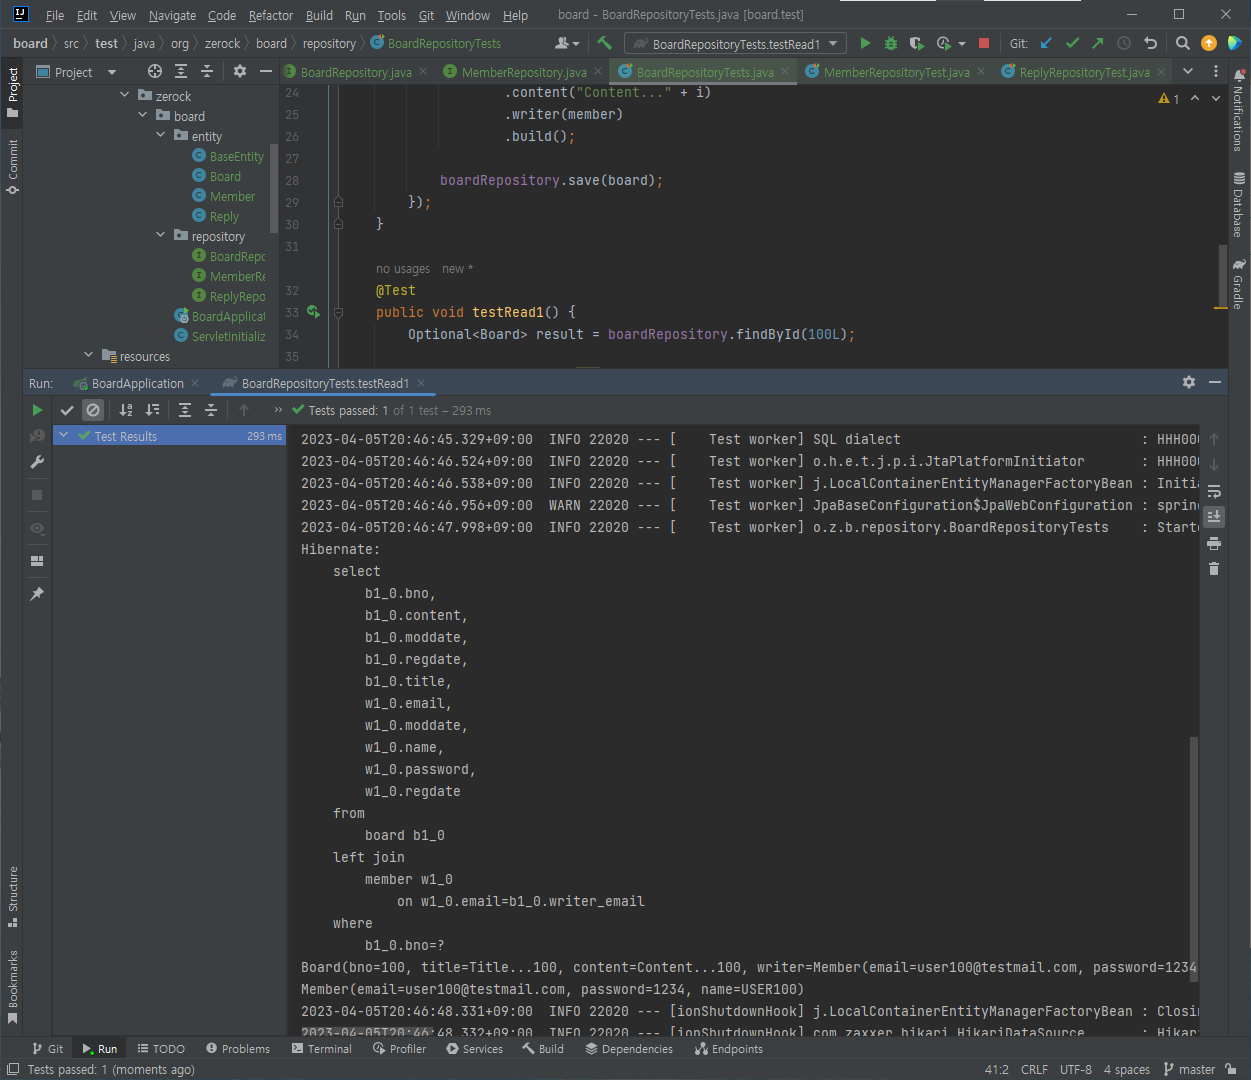The height and width of the screenshot is (1080, 1251).
Task: Open Services tool window
Action: pos(475,1049)
